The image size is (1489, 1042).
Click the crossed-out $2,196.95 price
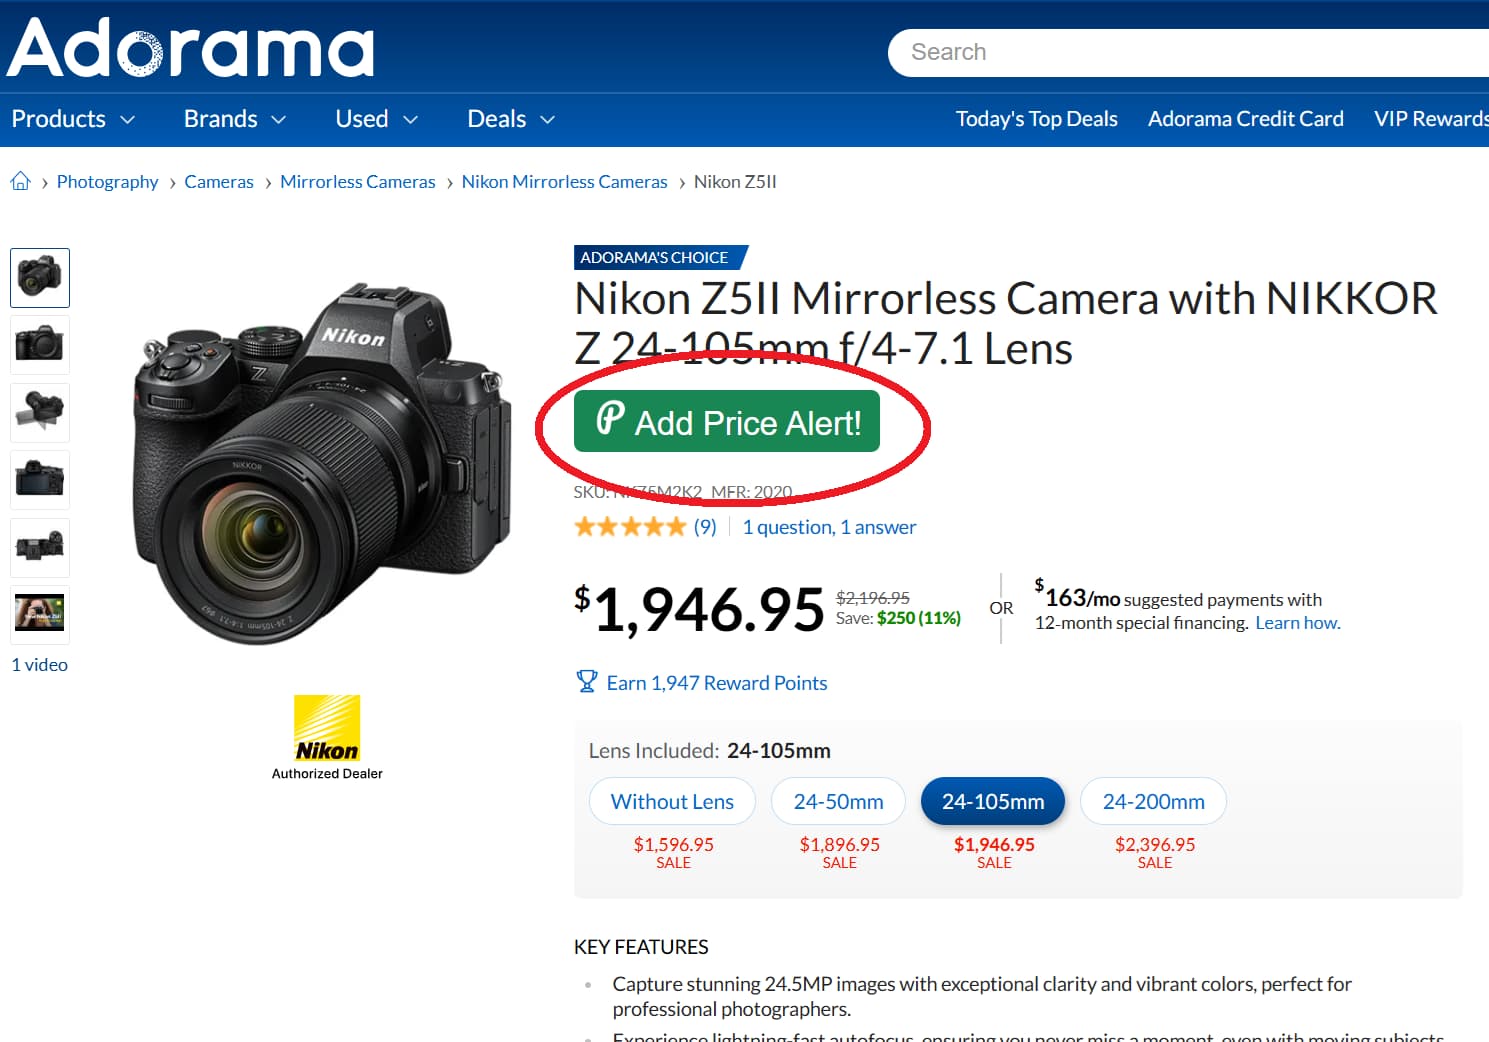pos(873,598)
